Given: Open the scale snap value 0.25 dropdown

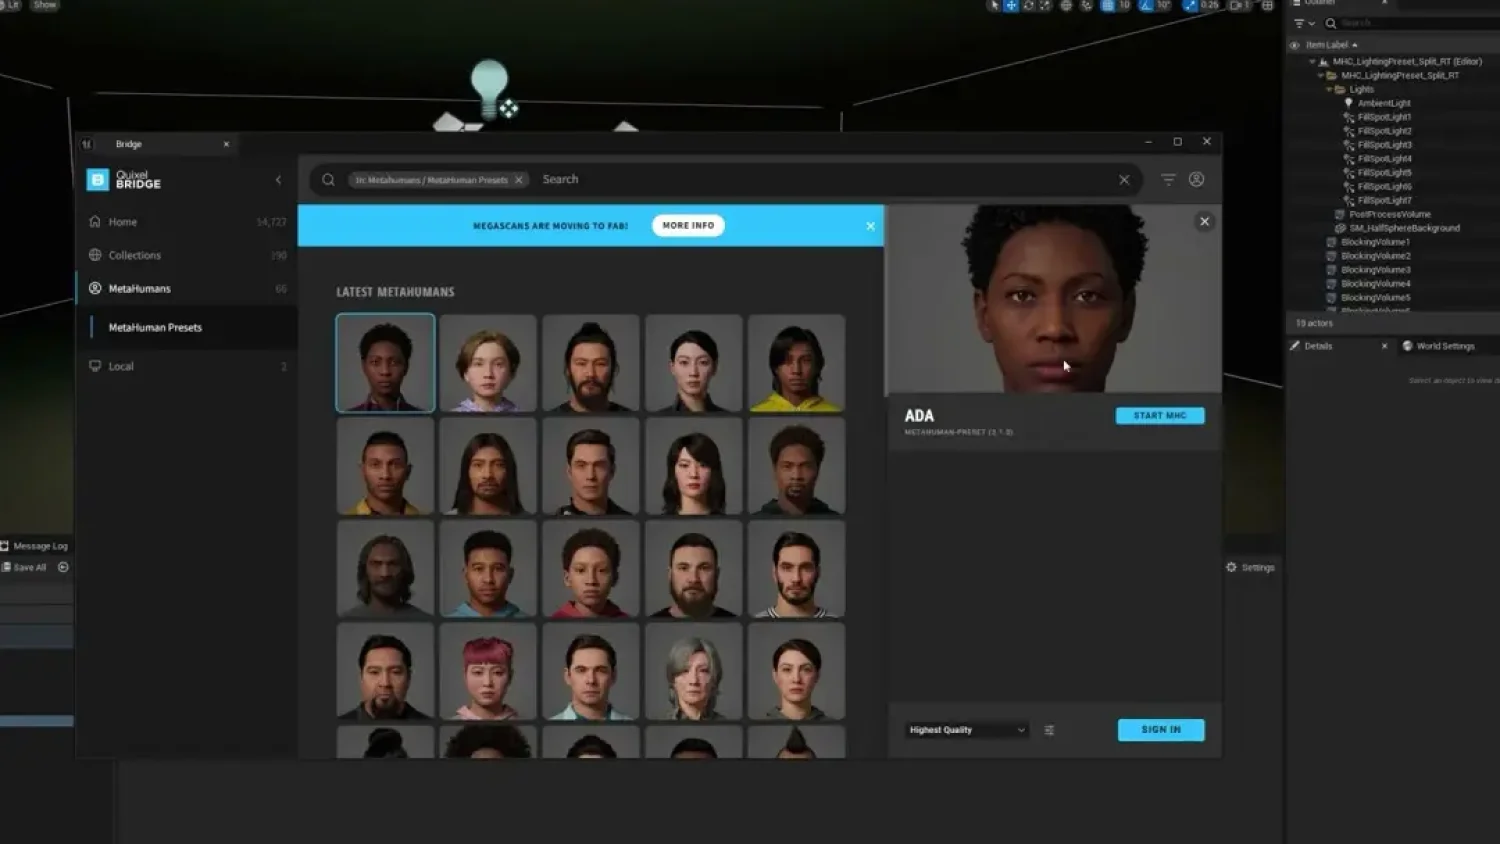Looking at the screenshot, I should [x=1210, y=5].
